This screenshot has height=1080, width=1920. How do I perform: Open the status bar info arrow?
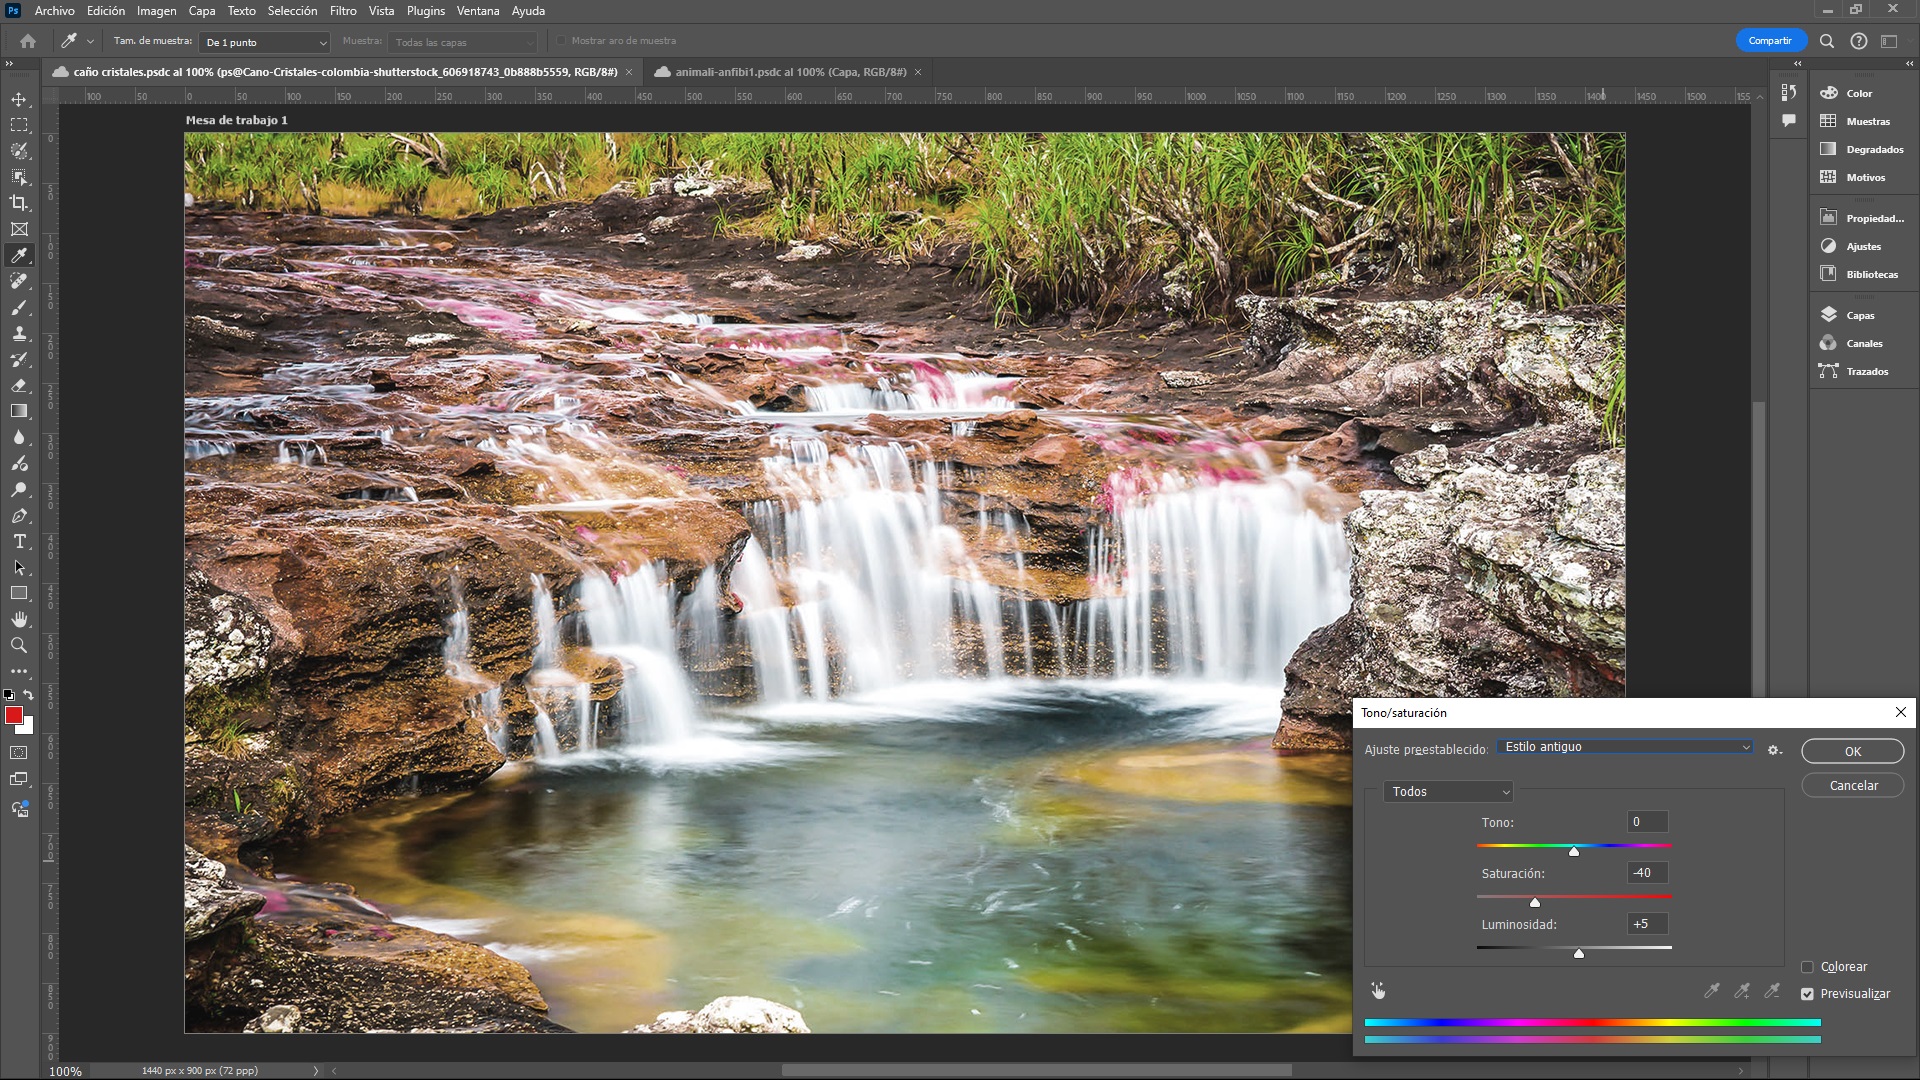(316, 1071)
